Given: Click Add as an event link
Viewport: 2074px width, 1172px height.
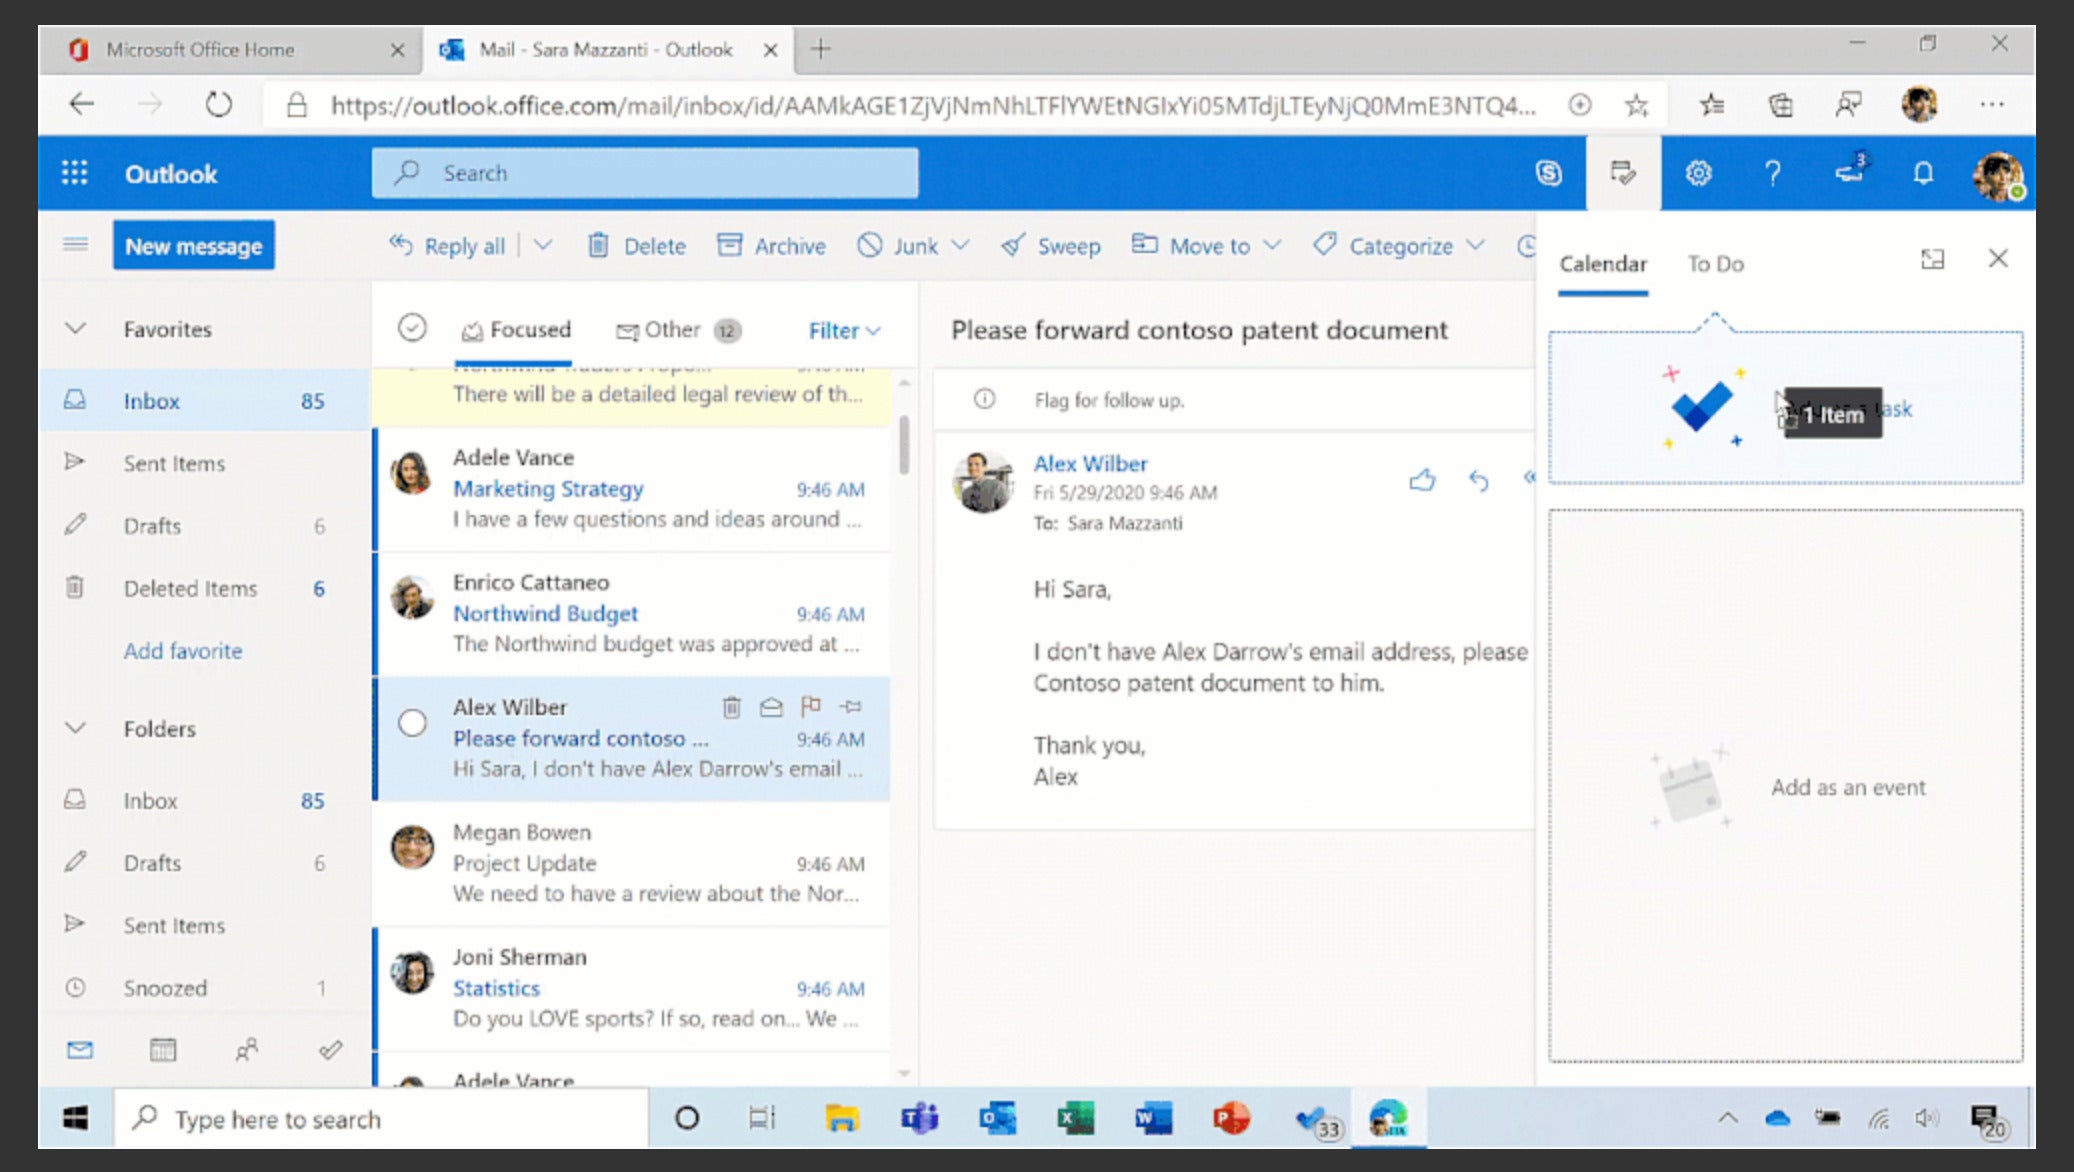Looking at the screenshot, I should [1846, 786].
